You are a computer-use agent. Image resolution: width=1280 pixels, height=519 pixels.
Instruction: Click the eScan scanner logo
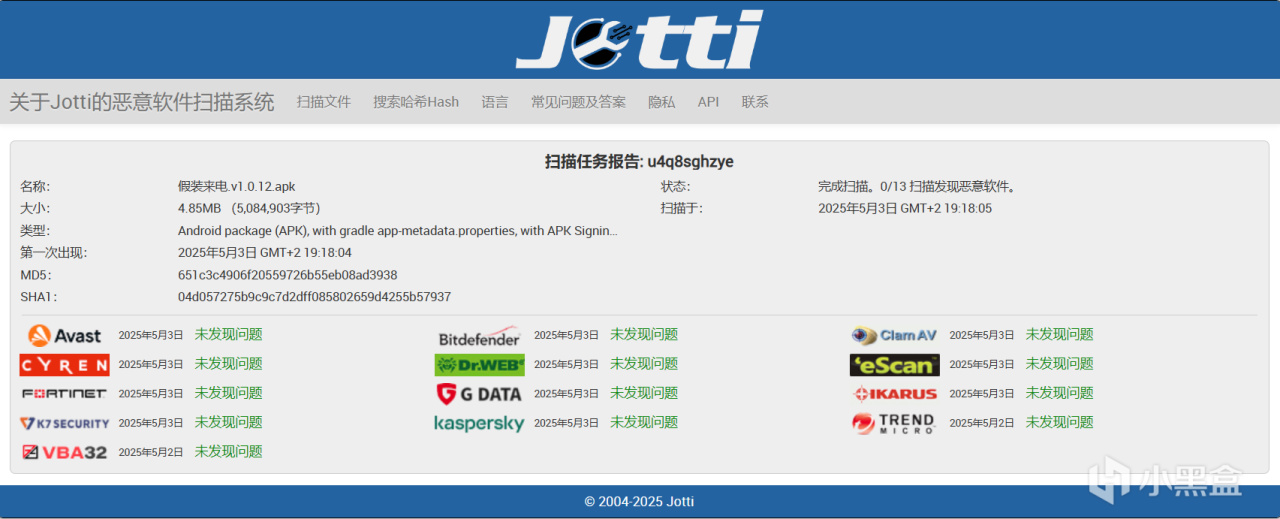tap(895, 364)
